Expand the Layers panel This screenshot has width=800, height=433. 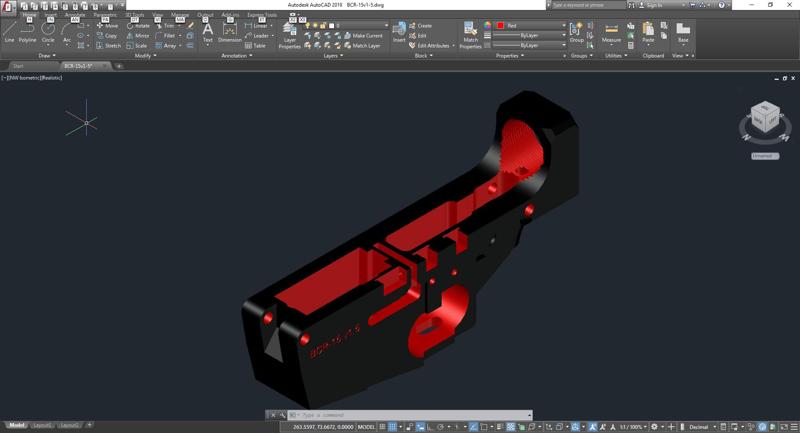(x=333, y=56)
